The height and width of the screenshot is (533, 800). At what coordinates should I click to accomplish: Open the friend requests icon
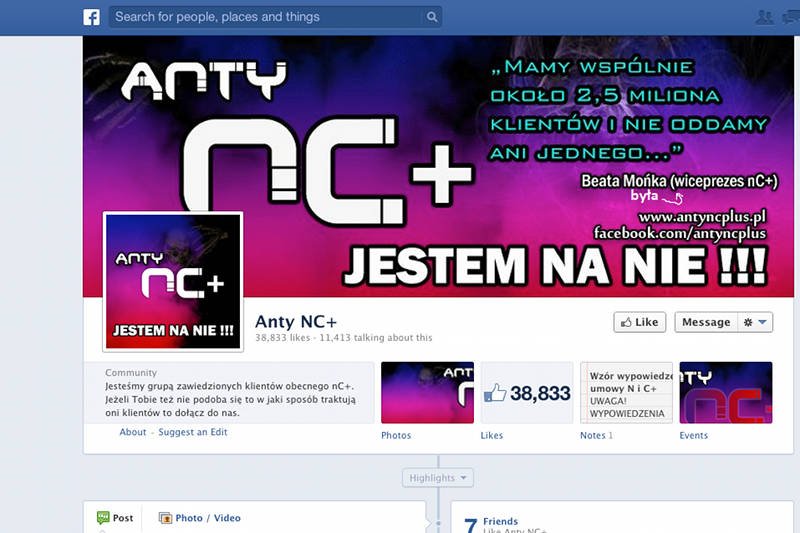pos(764,17)
